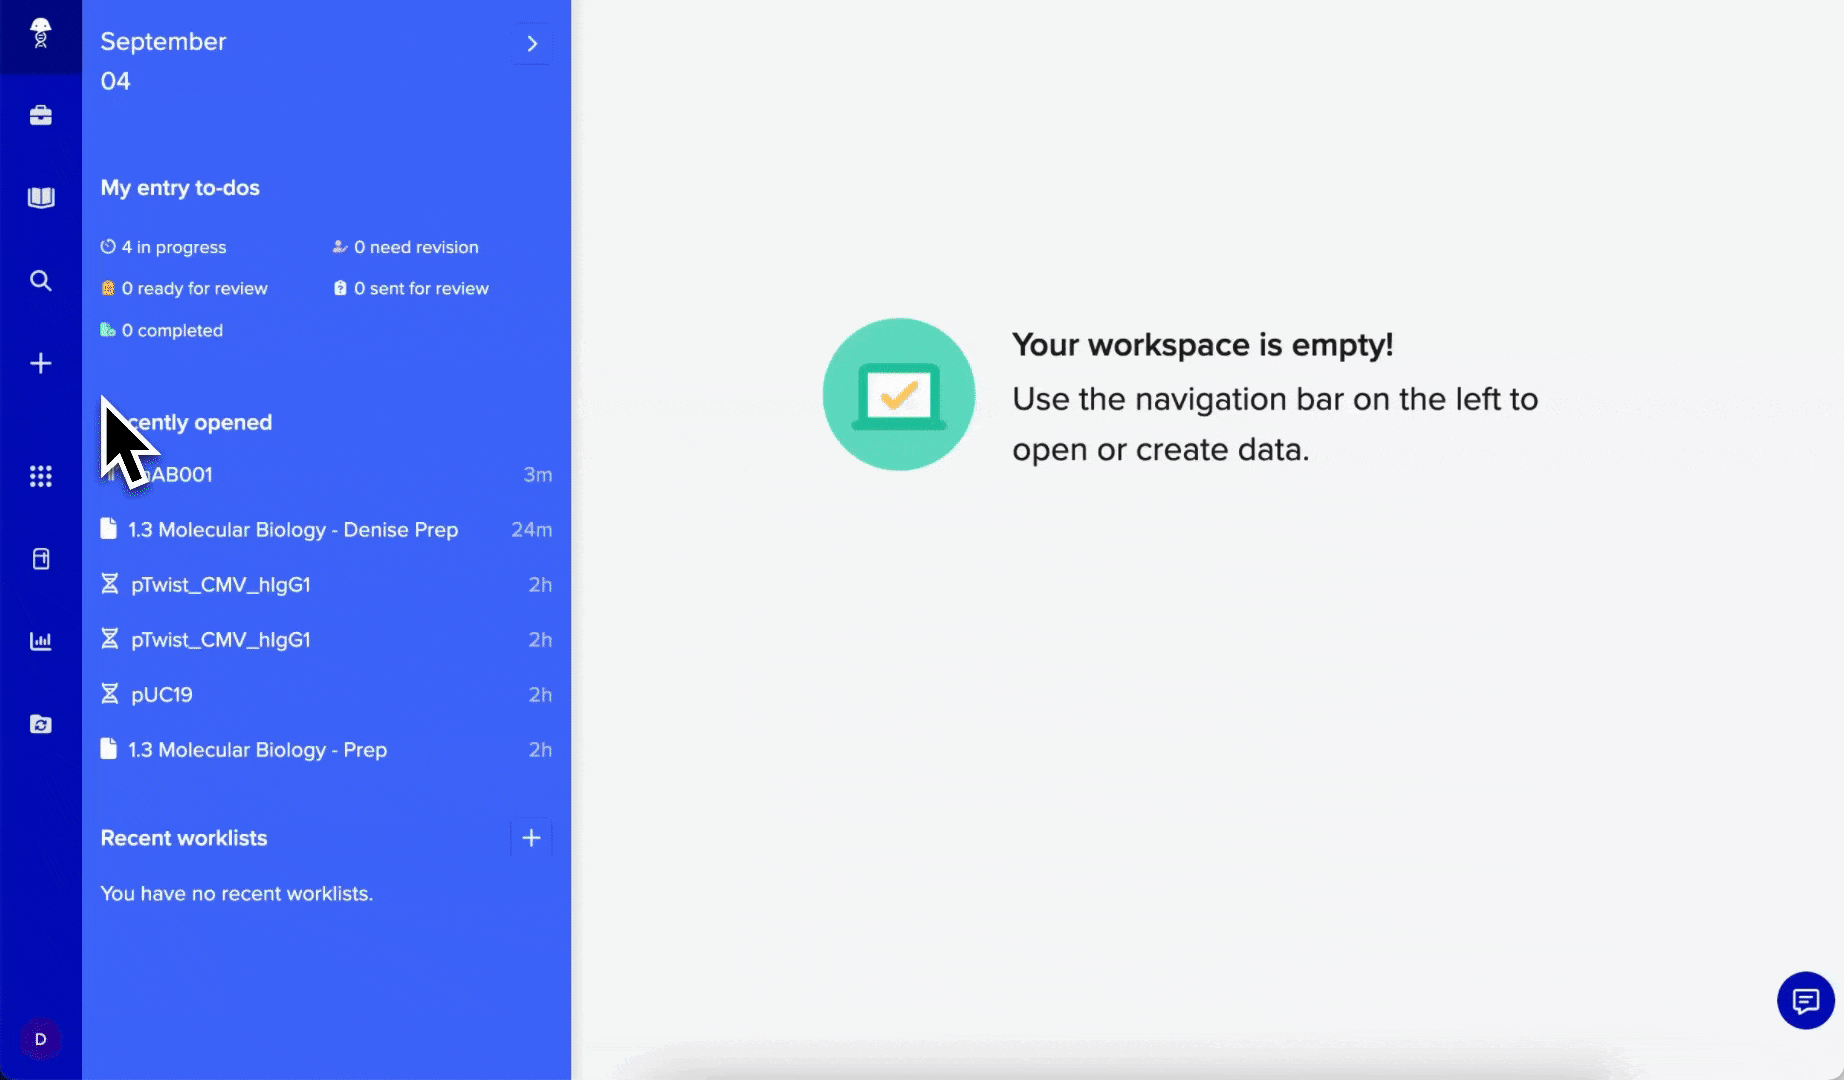Click the Benchling logo icon

40,33
